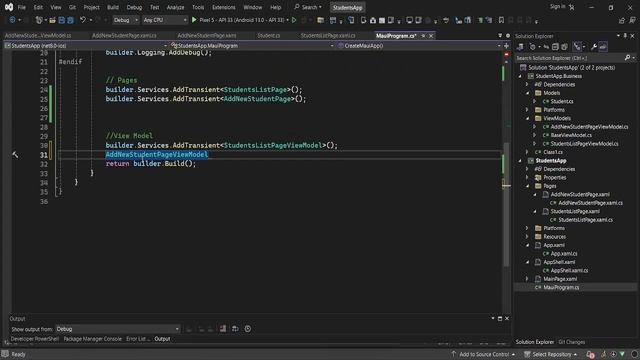Open the Show output from Debug dropdown
The height and width of the screenshot is (360, 640).
click(118, 329)
